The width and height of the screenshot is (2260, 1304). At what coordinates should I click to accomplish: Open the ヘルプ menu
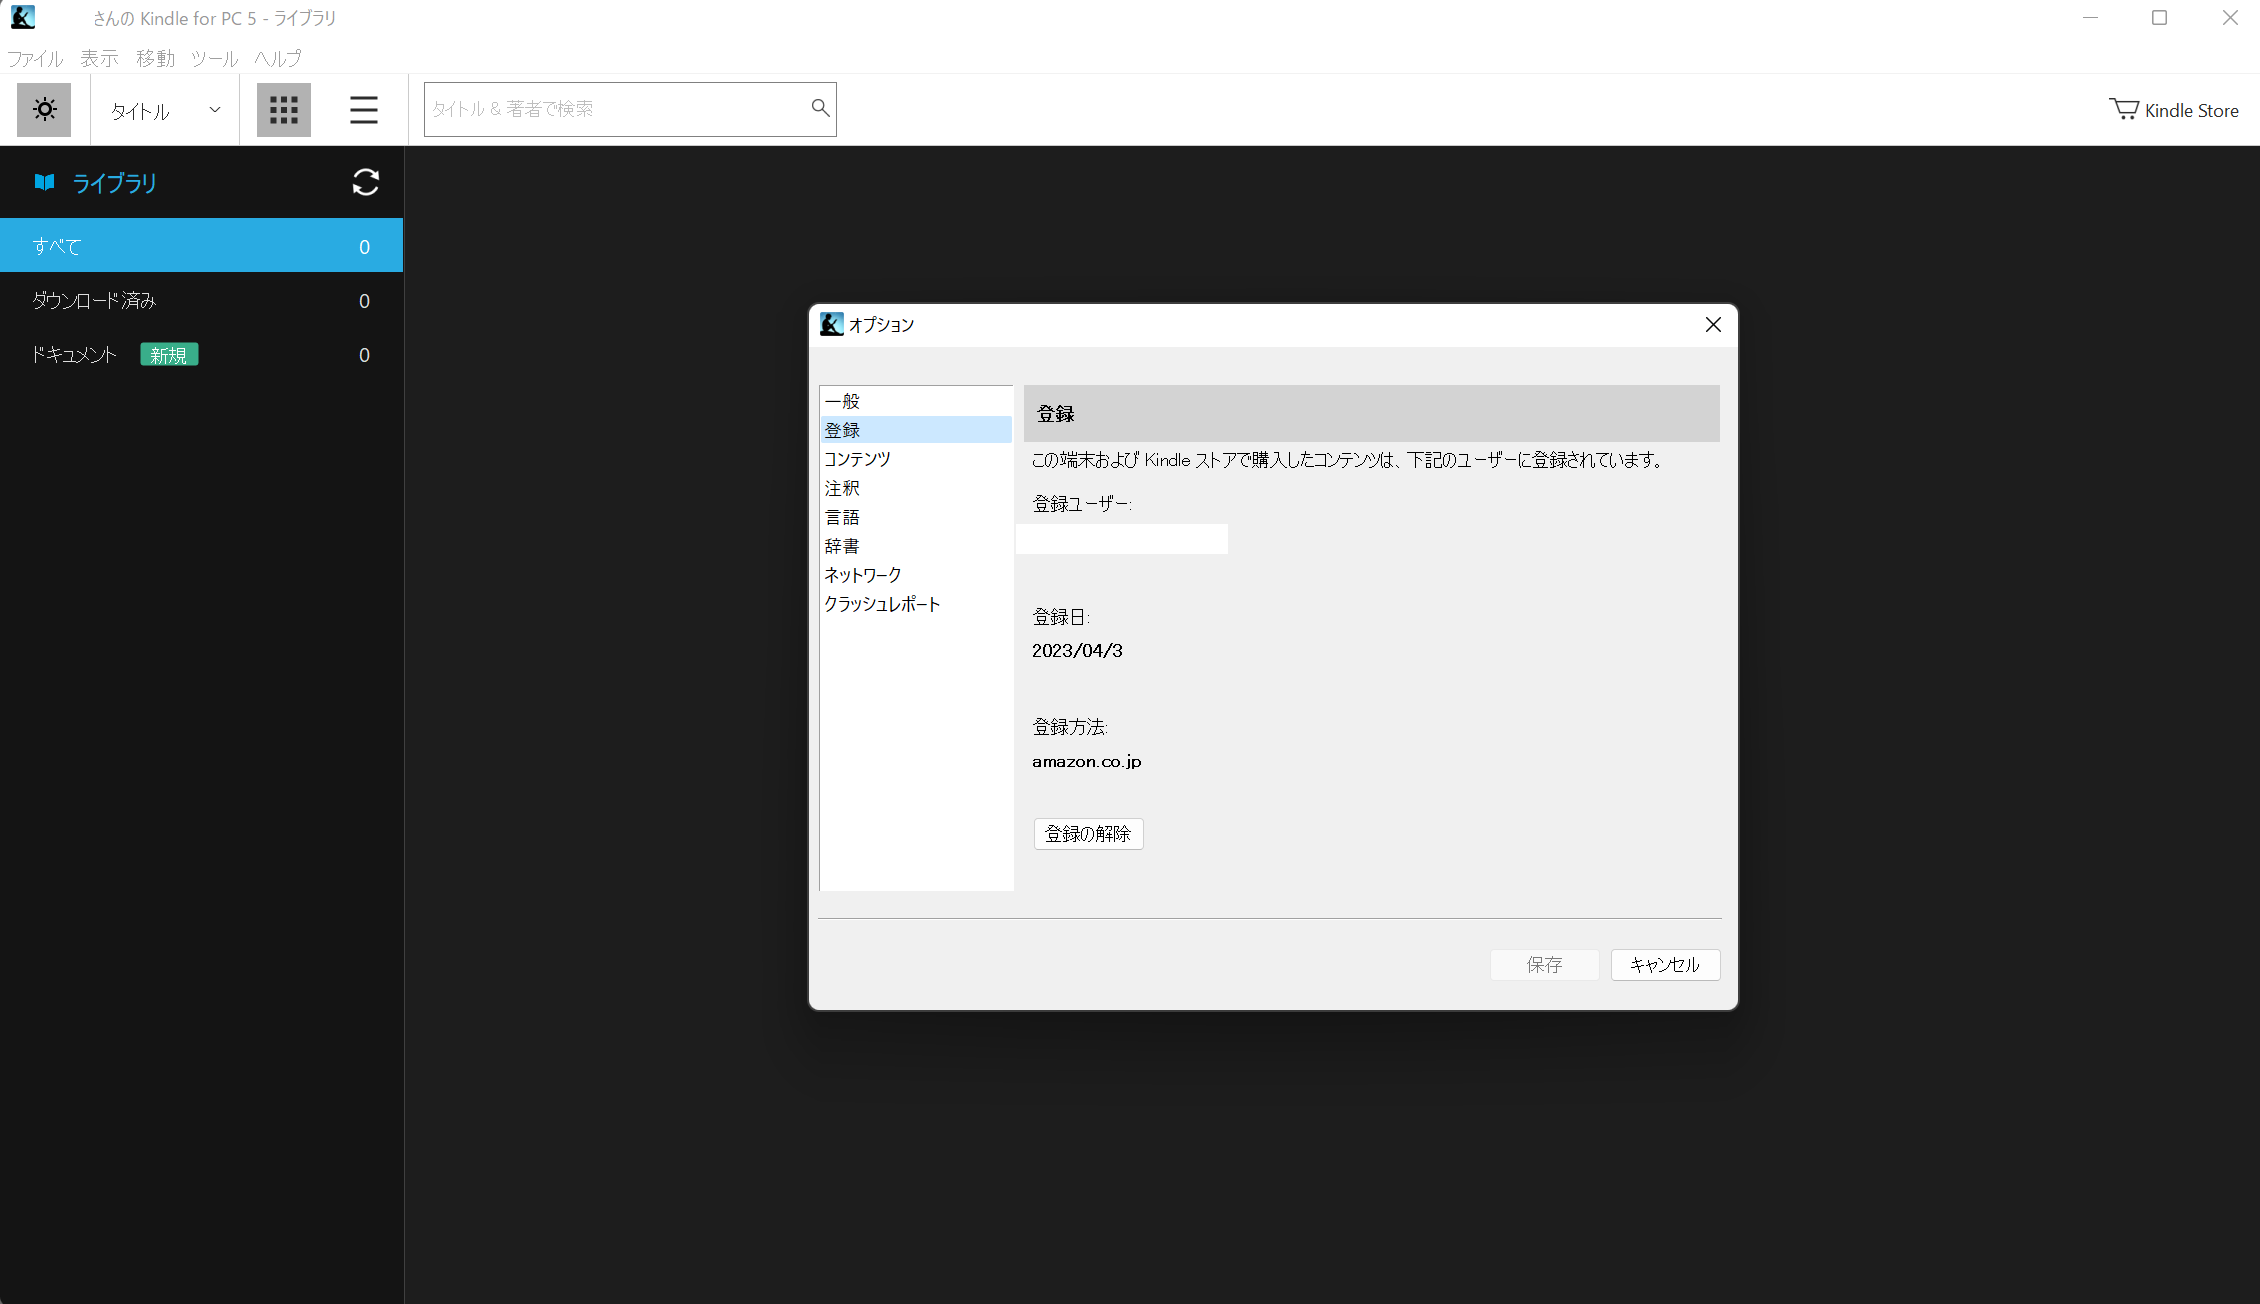pos(278,58)
